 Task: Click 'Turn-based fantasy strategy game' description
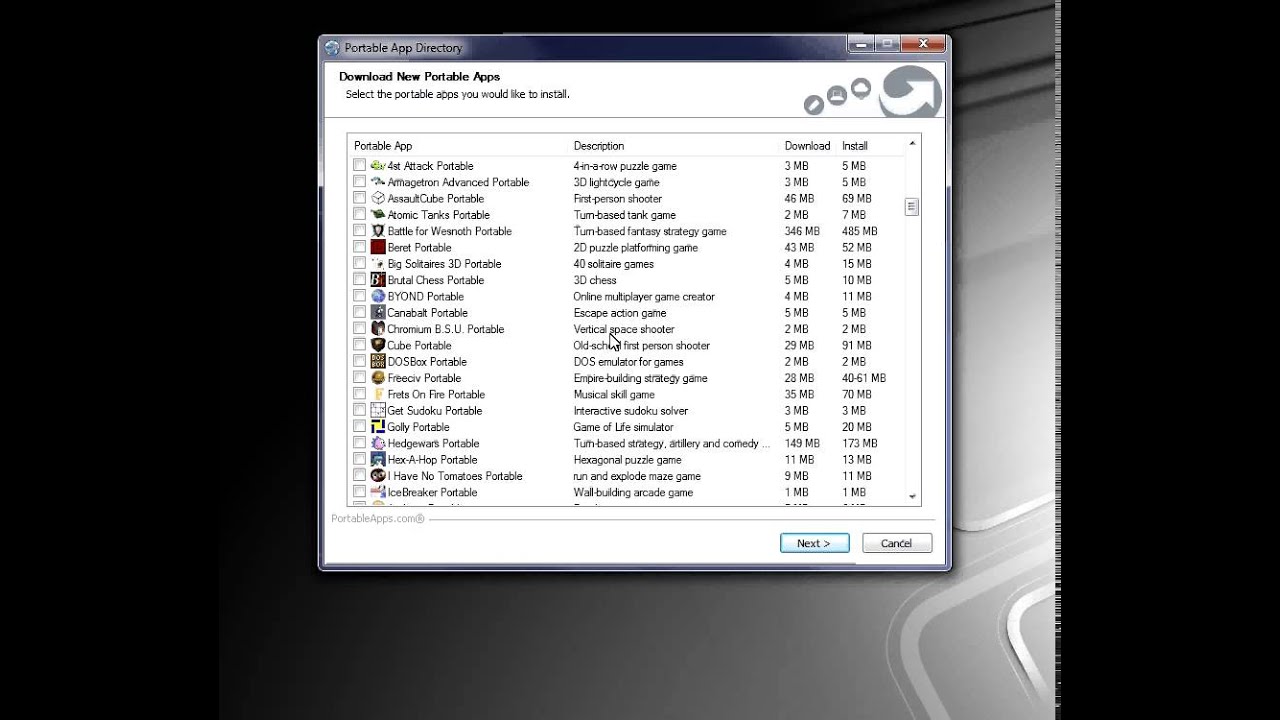pos(650,231)
